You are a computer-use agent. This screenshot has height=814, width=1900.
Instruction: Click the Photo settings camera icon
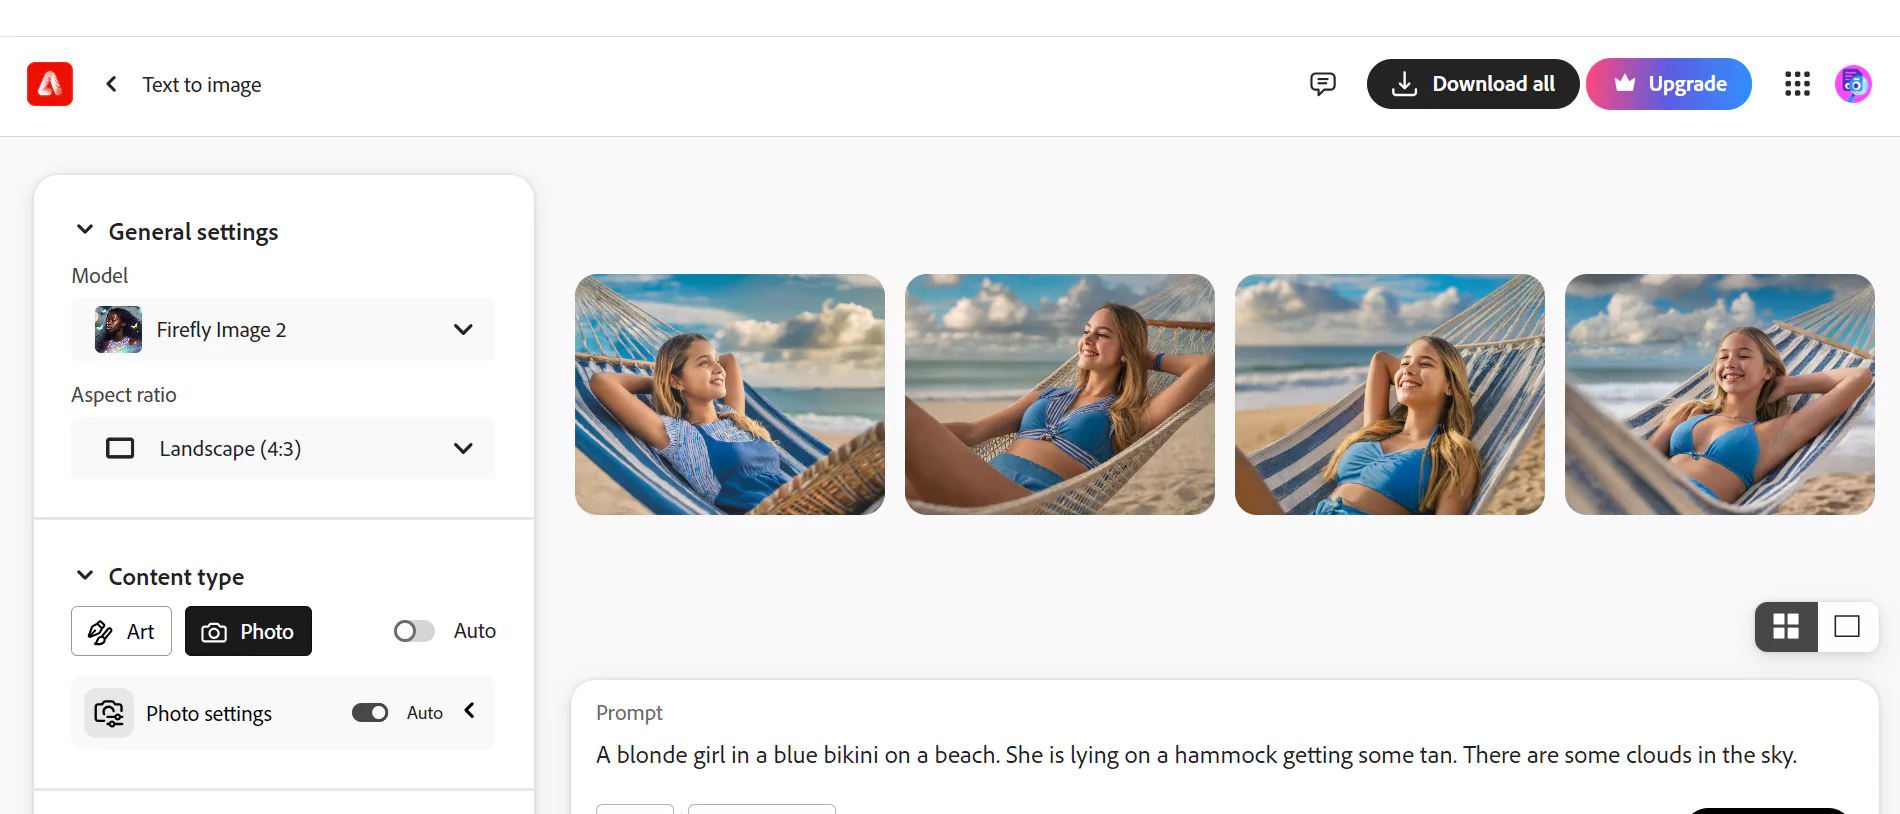click(109, 713)
